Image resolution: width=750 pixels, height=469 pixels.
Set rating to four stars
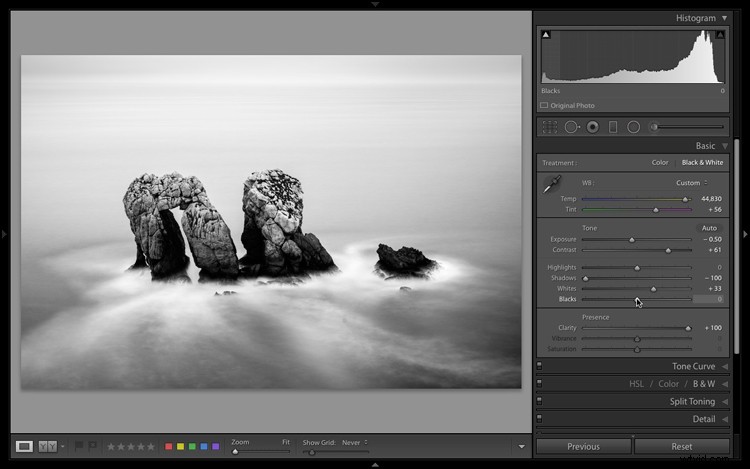pos(141,447)
